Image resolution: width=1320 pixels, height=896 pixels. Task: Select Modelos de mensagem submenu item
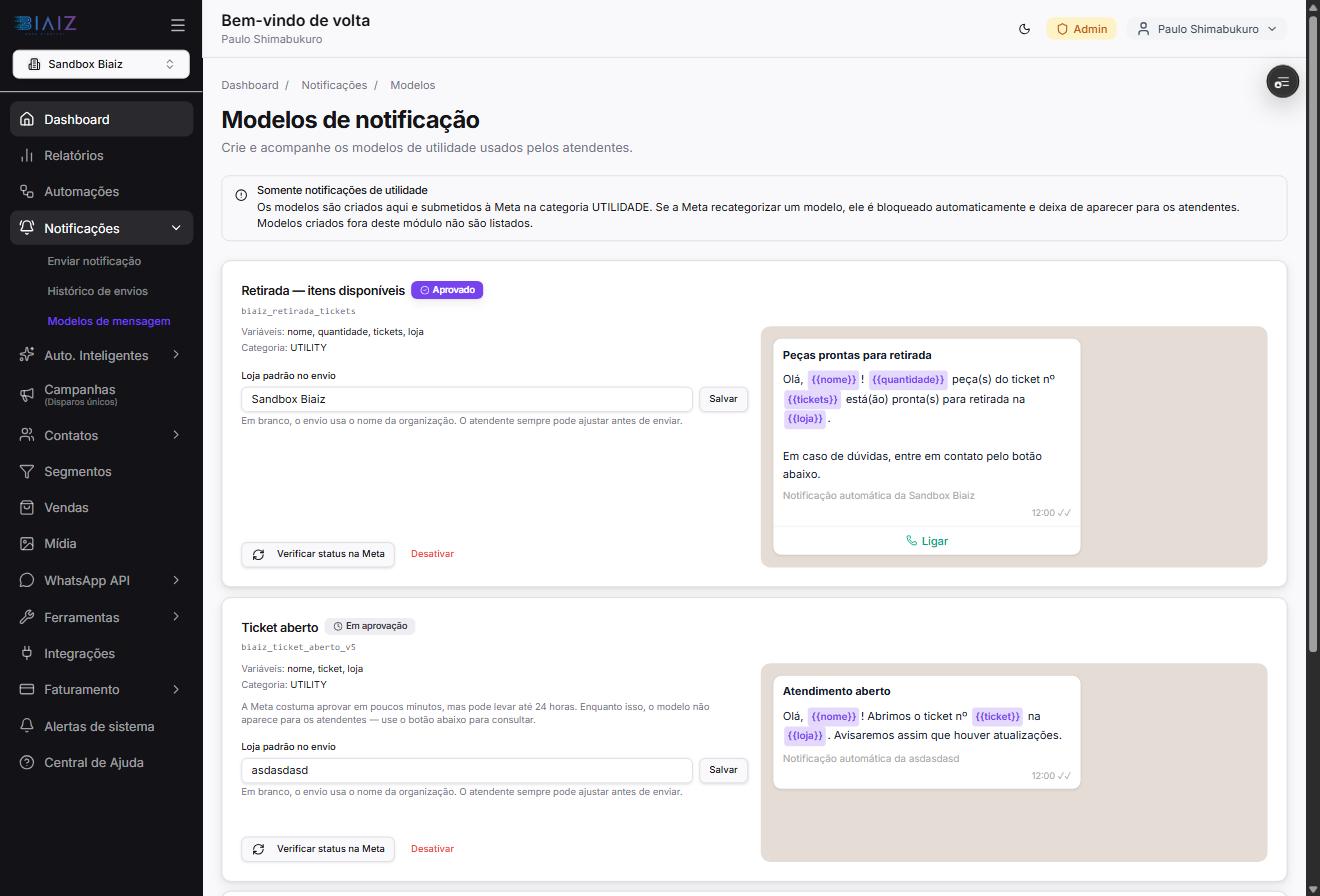pos(109,321)
